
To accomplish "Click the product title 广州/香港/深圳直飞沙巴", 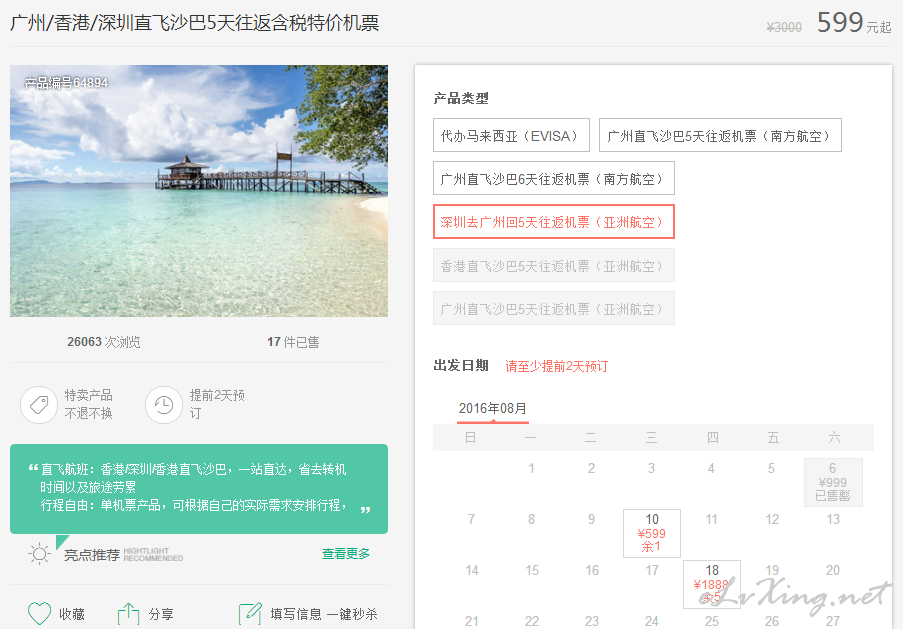I will [195, 22].
